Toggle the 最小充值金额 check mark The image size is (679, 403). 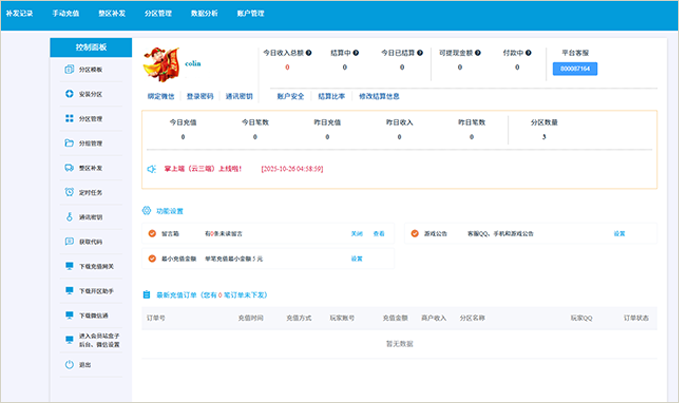[151, 258]
